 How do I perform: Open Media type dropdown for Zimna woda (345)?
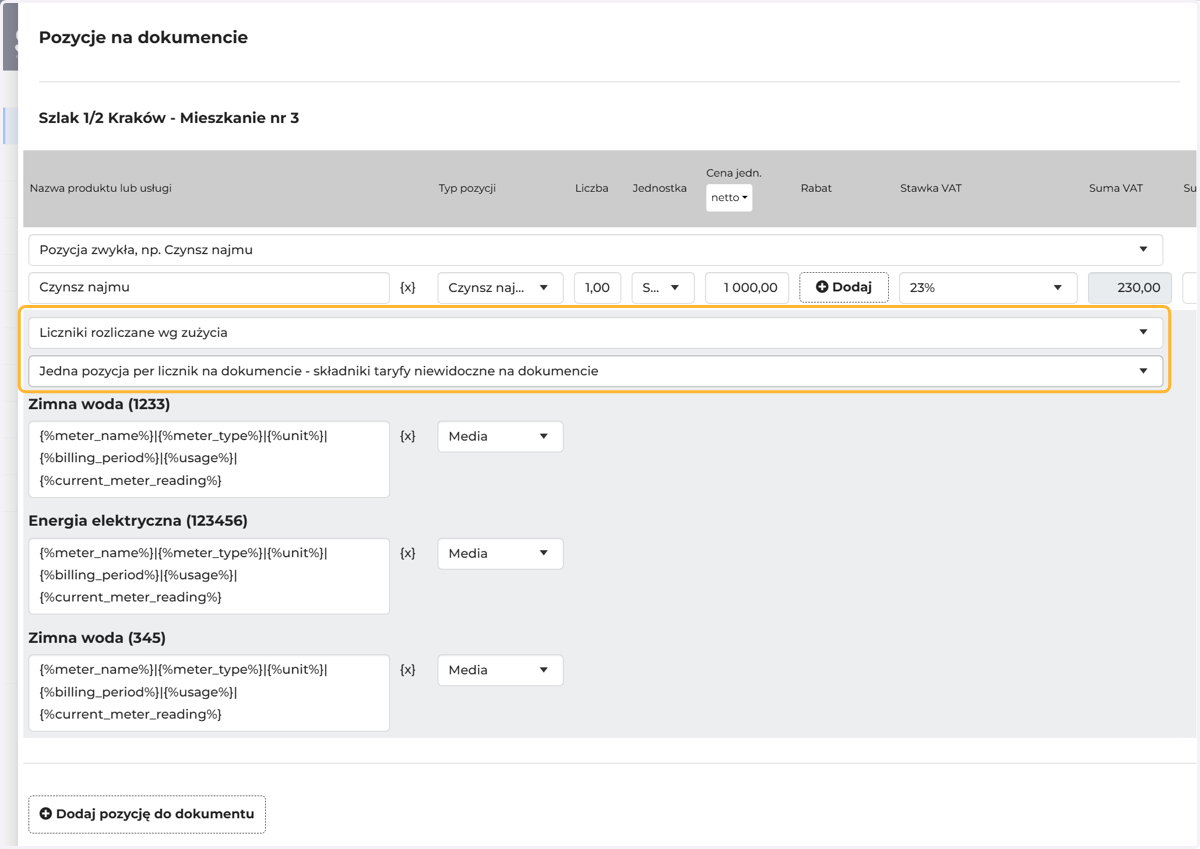(500, 670)
